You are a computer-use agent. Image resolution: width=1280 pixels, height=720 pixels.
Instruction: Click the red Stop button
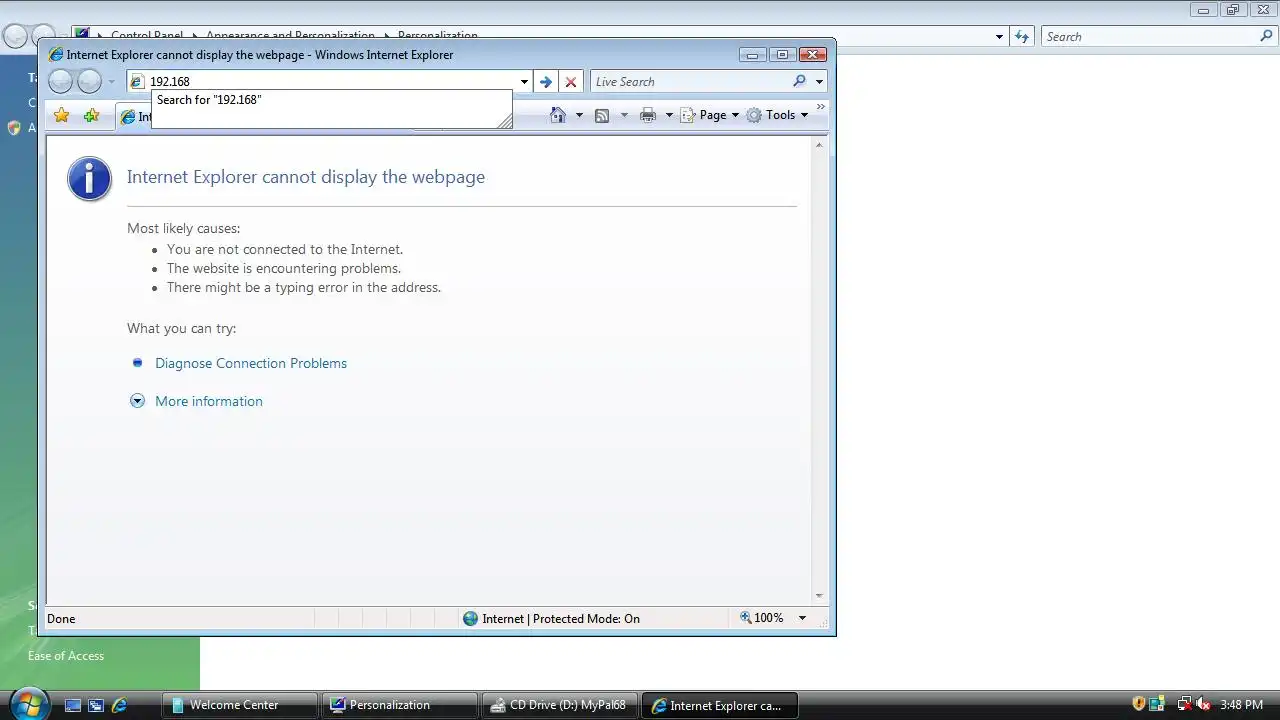click(571, 82)
